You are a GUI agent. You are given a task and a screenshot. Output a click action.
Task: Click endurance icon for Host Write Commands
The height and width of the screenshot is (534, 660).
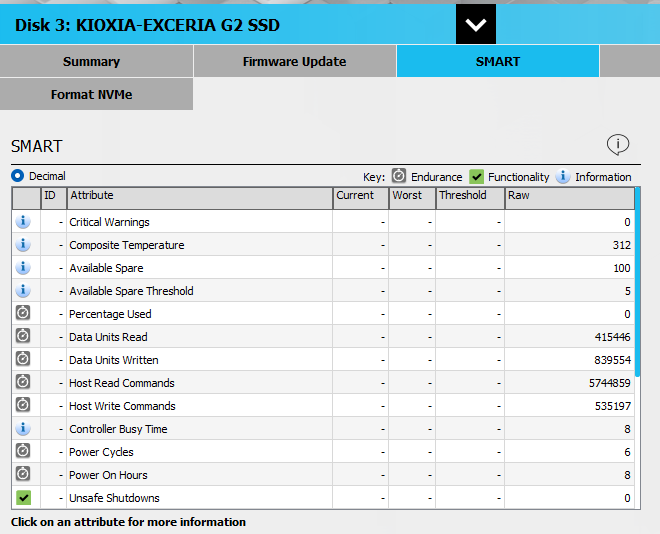pyautogui.click(x=23, y=405)
